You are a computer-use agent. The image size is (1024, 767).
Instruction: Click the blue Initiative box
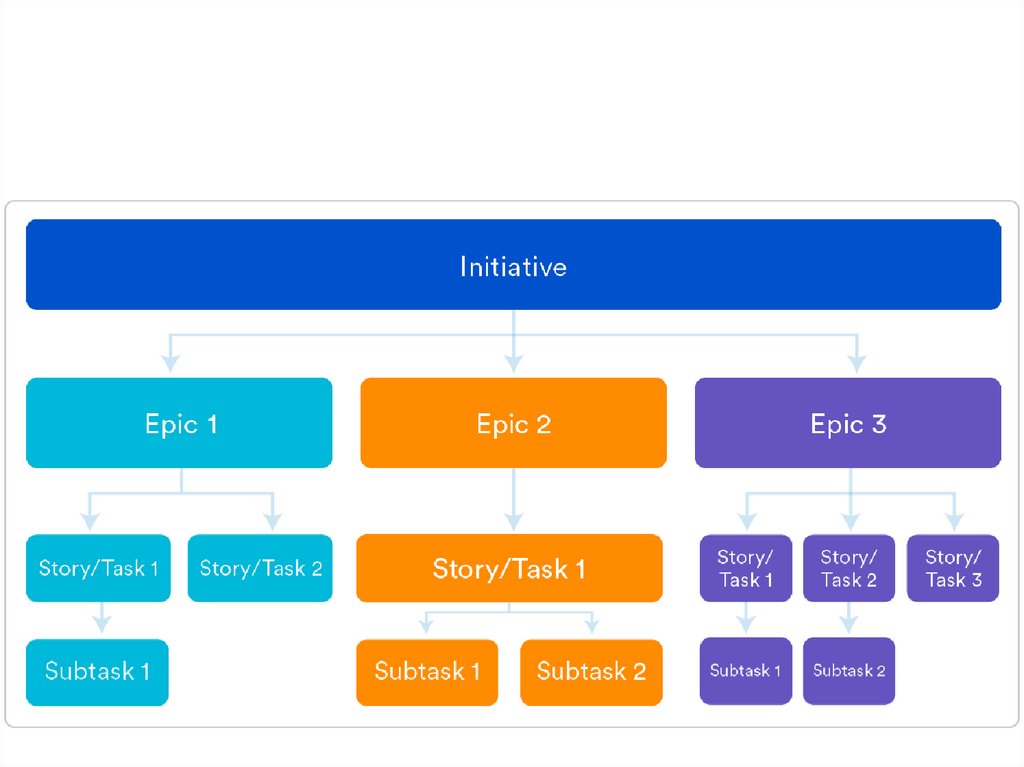(513, 265)
